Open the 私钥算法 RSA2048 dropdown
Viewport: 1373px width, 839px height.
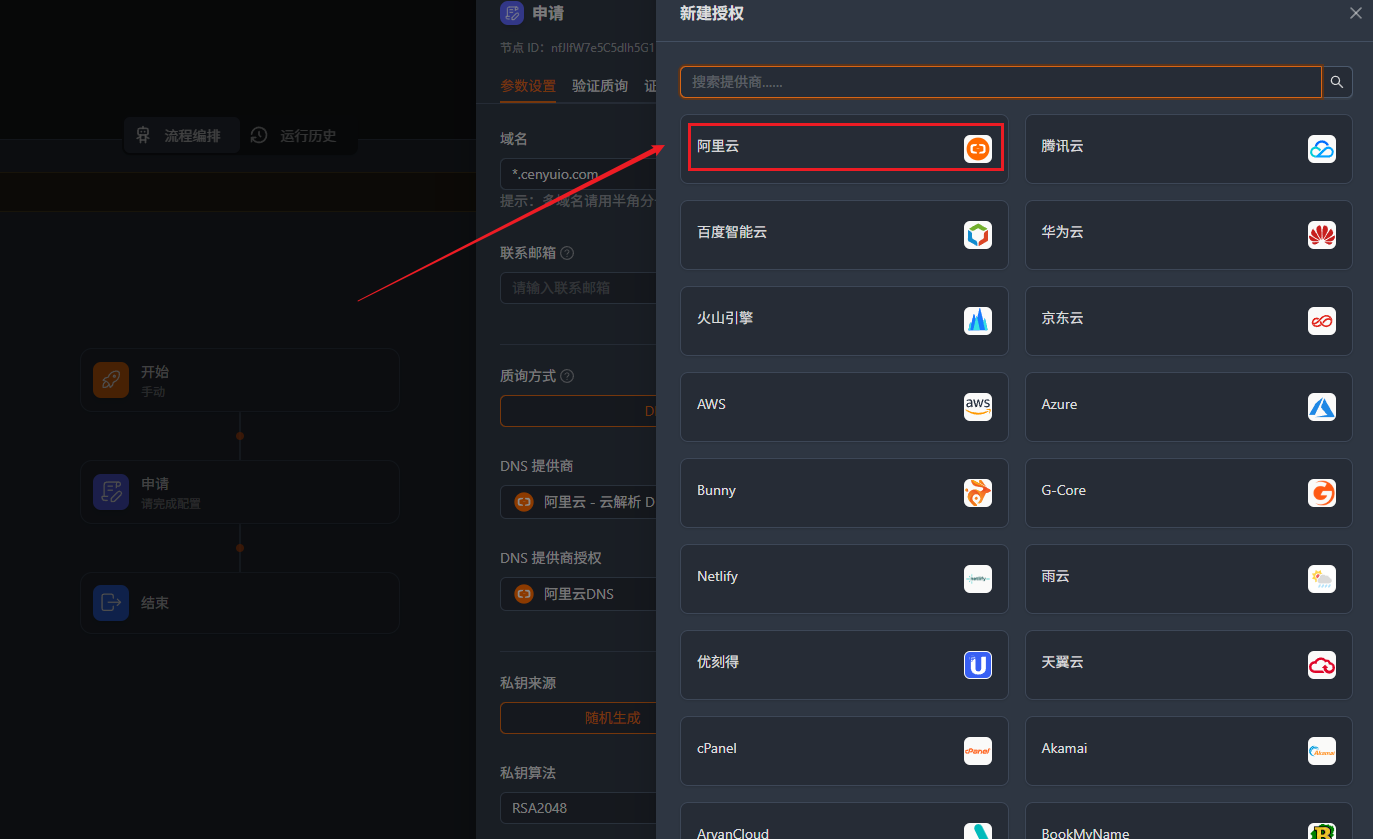[580, 807]
